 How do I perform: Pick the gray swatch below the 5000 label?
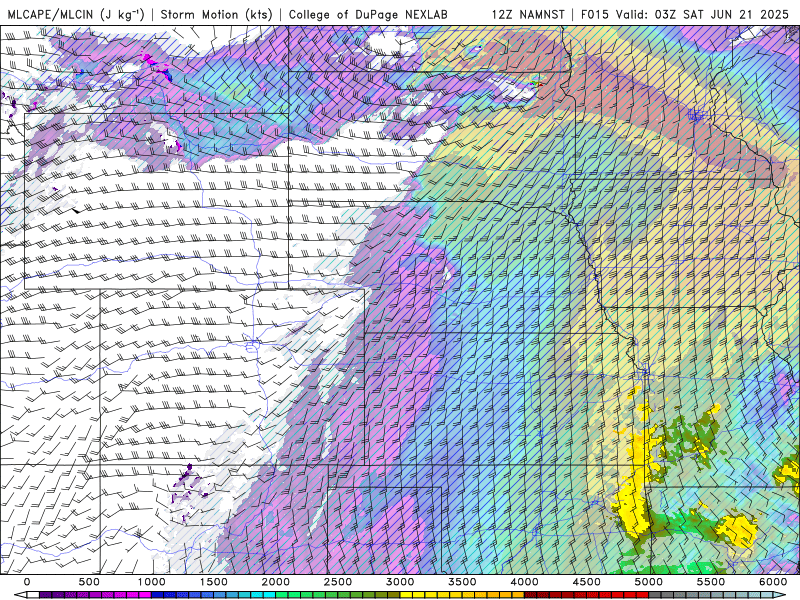point(655,595)
